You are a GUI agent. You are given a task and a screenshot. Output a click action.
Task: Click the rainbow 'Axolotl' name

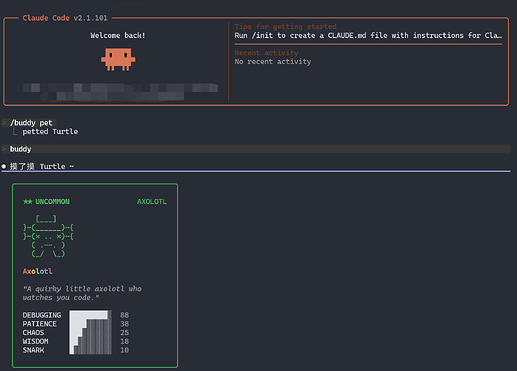coord(37,271)
